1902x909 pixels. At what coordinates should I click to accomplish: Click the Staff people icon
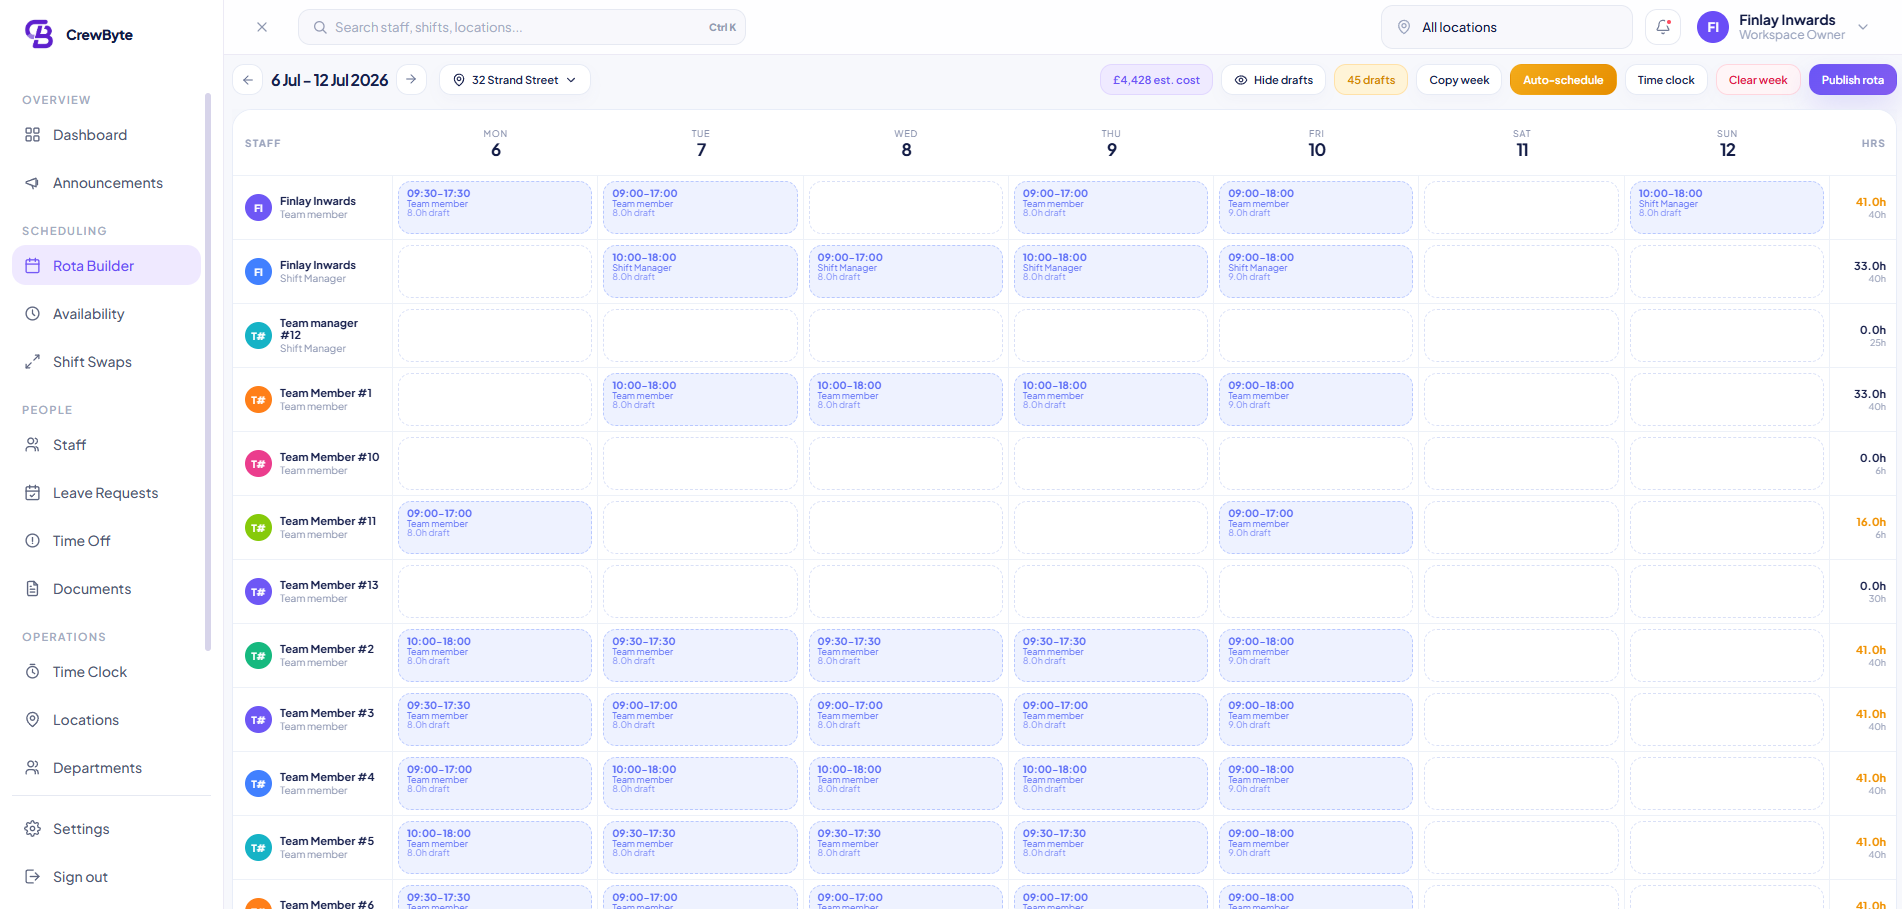pos(33,445)
